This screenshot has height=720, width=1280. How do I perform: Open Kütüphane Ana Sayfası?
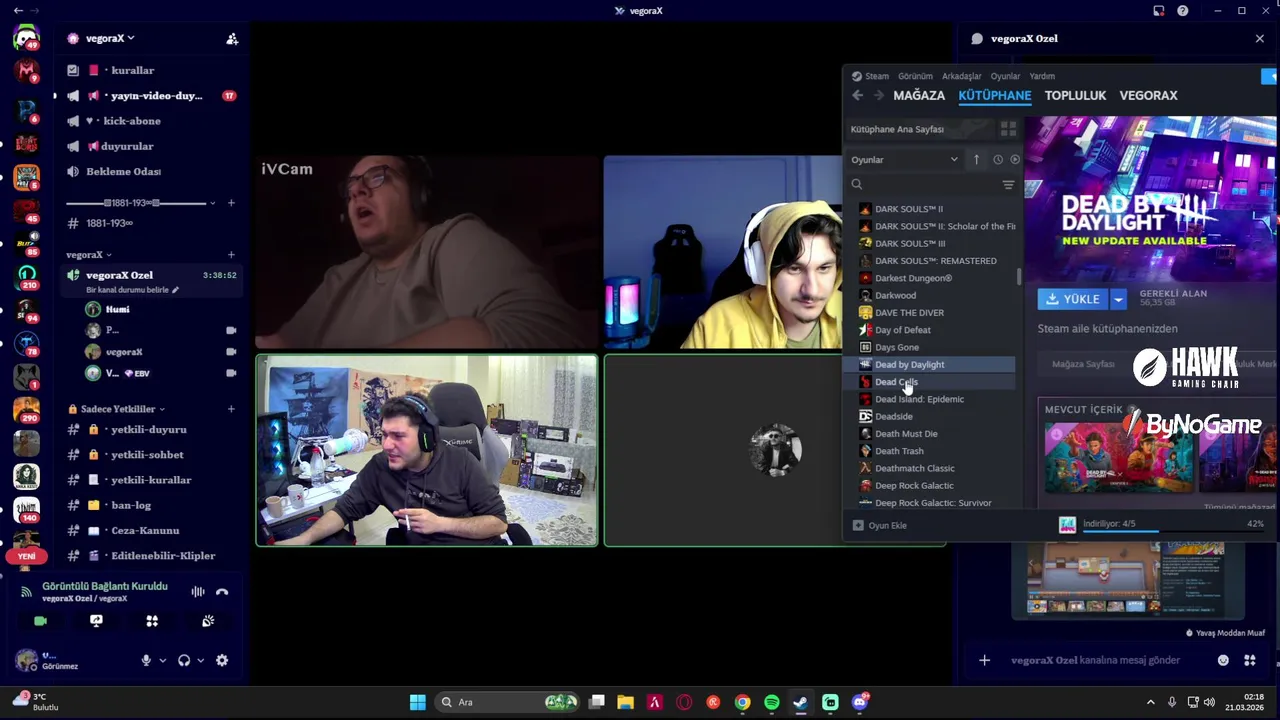pos(897,129)
